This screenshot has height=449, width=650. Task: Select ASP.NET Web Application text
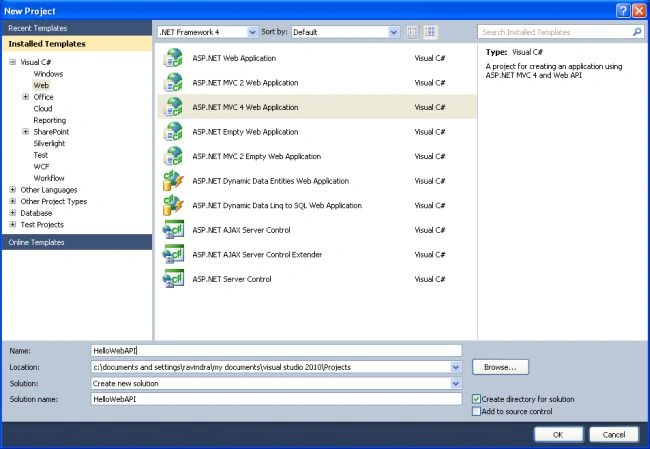coord(234,58)
